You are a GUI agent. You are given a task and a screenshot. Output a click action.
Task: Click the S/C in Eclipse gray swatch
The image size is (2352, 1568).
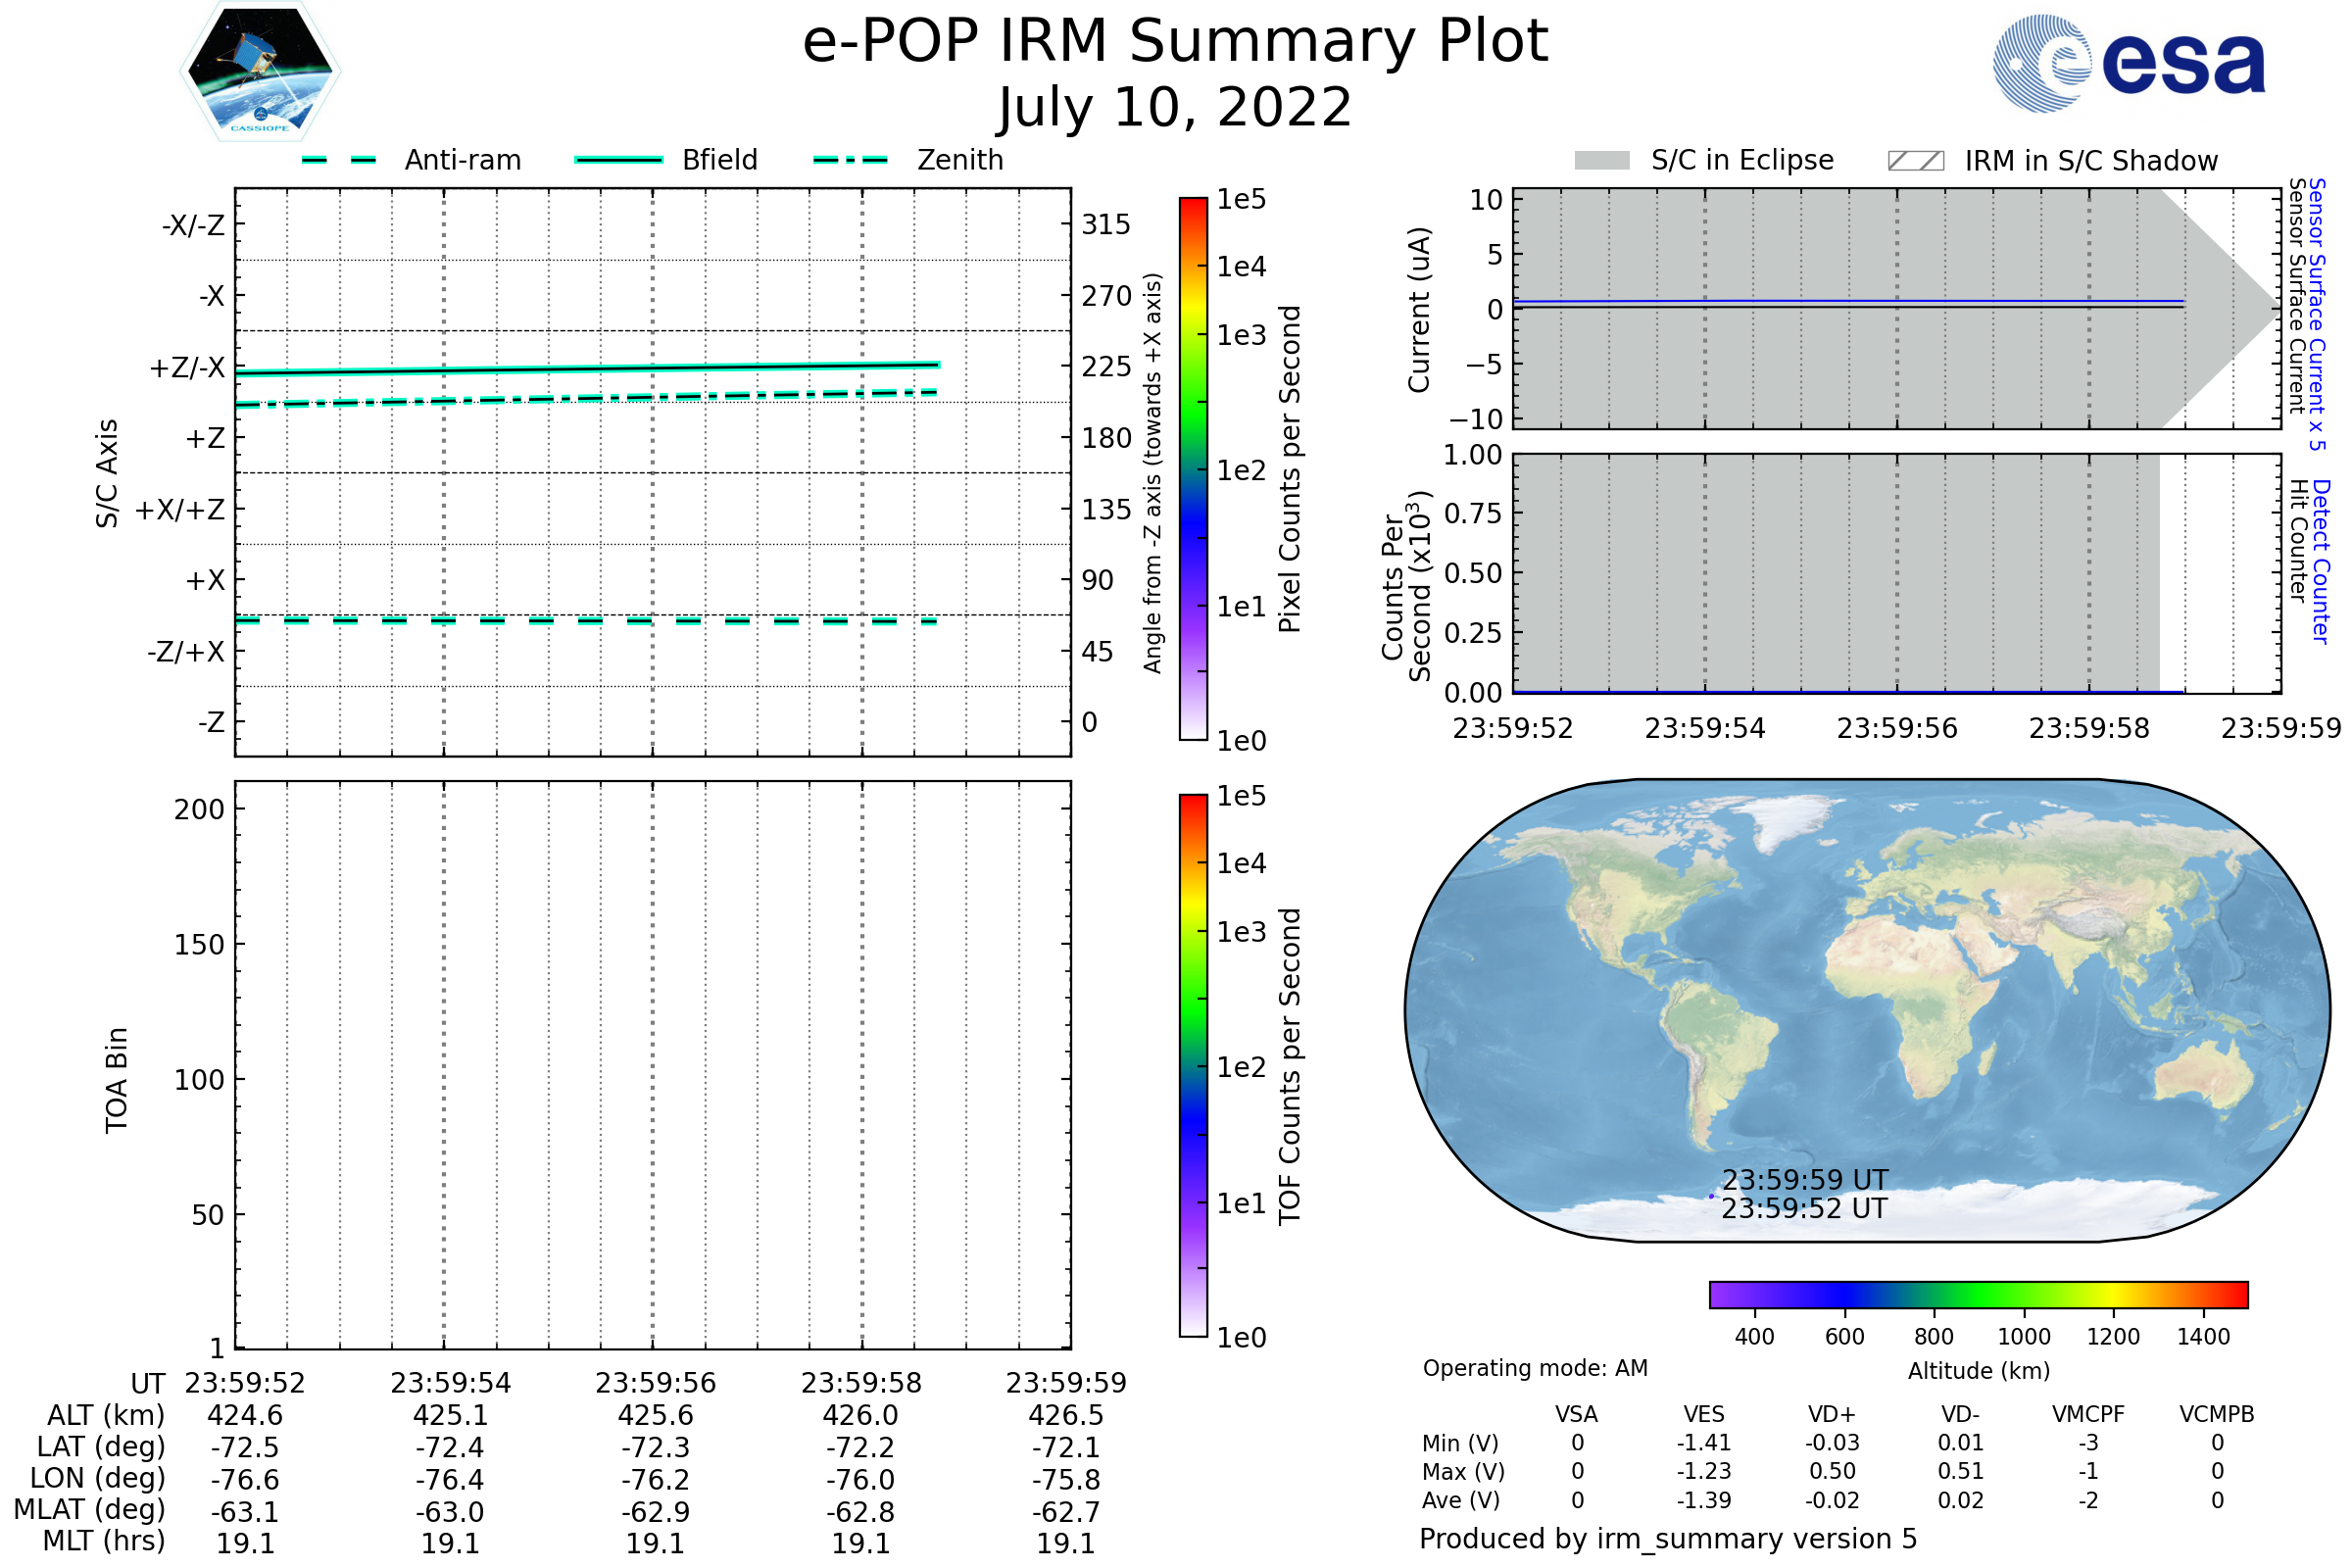coord(1601,161)
